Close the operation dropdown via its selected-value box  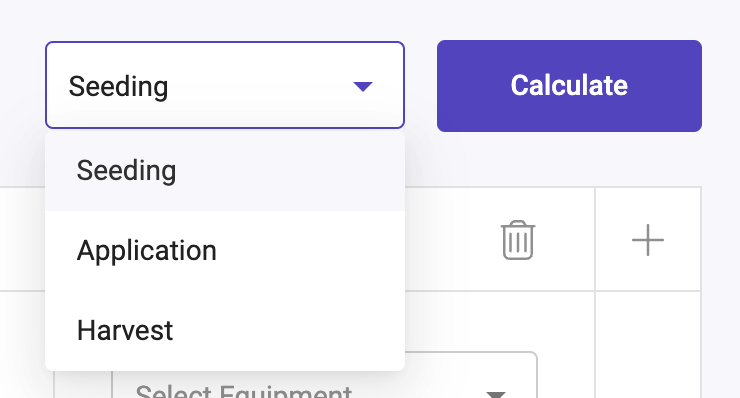tap(225, 85)
